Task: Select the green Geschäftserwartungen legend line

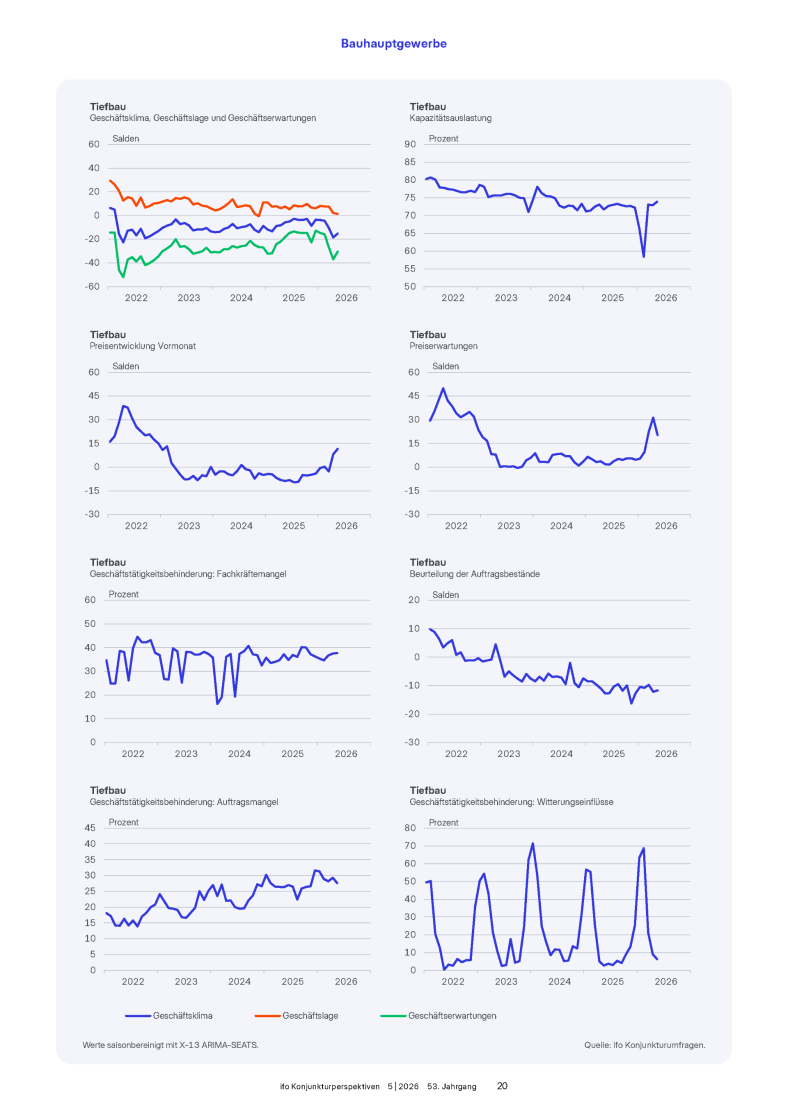Action: click(393, 1016)
